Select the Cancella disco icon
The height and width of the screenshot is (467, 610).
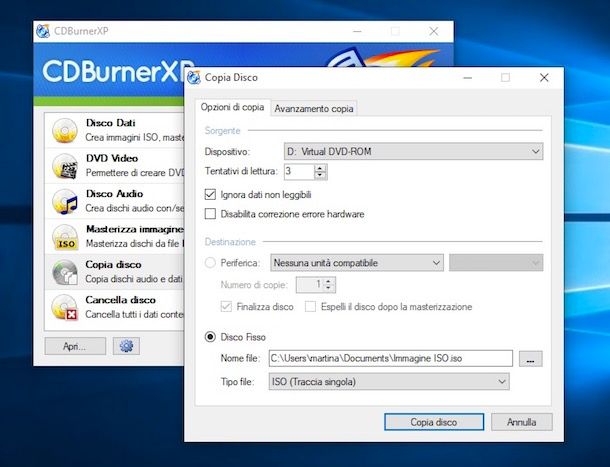pos(65,307)
